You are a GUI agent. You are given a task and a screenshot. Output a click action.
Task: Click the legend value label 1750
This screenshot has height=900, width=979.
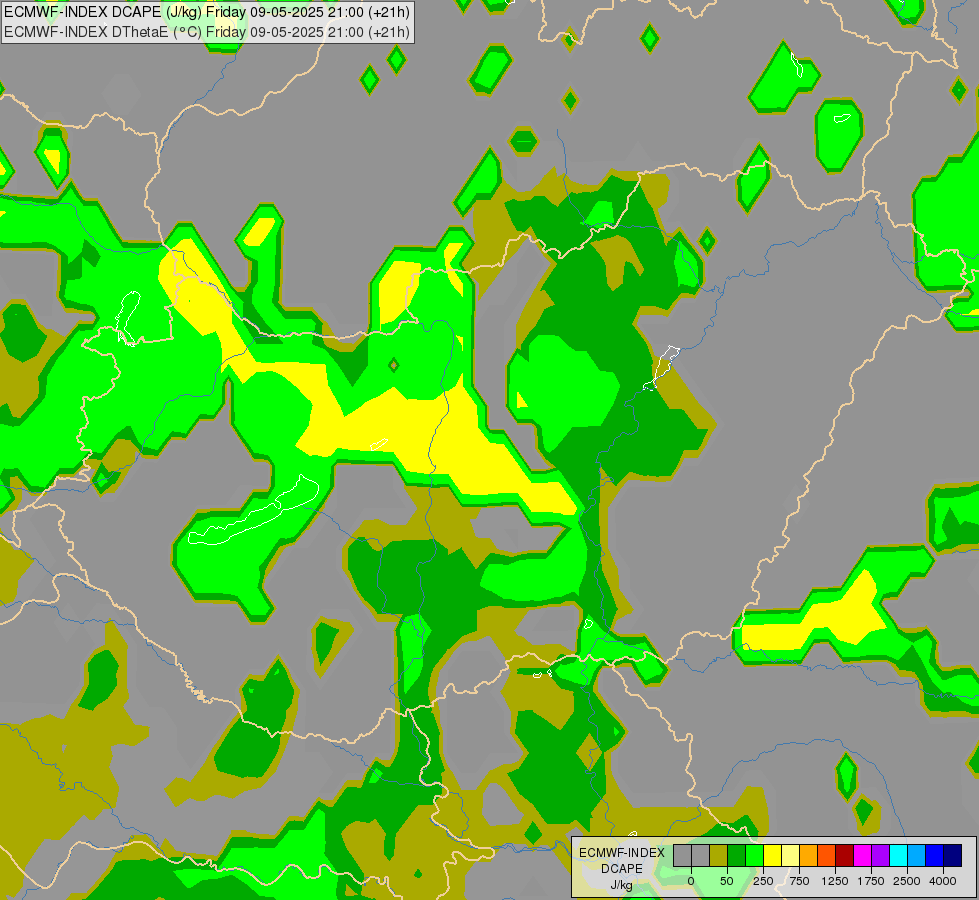(x=871, y=881)
